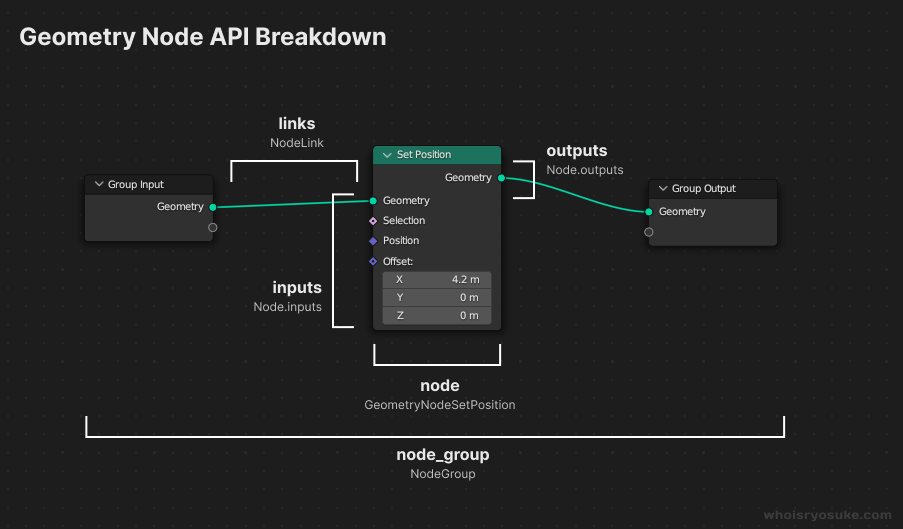Image resolution: width=903 pixels, height=529 pixels.
Task: Click the Position diamond input socket
Action: click(x=373, y=241)
